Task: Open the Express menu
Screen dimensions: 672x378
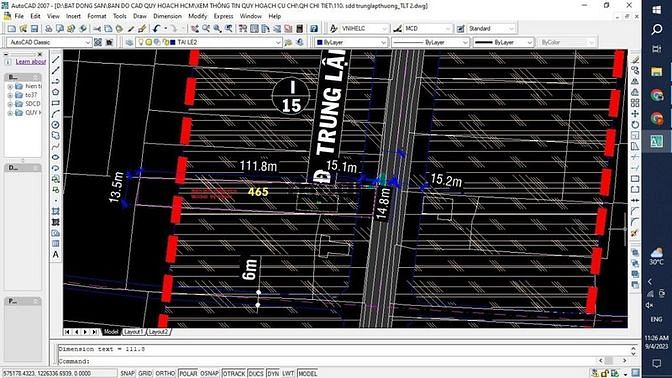Action: tap(223, 16)
